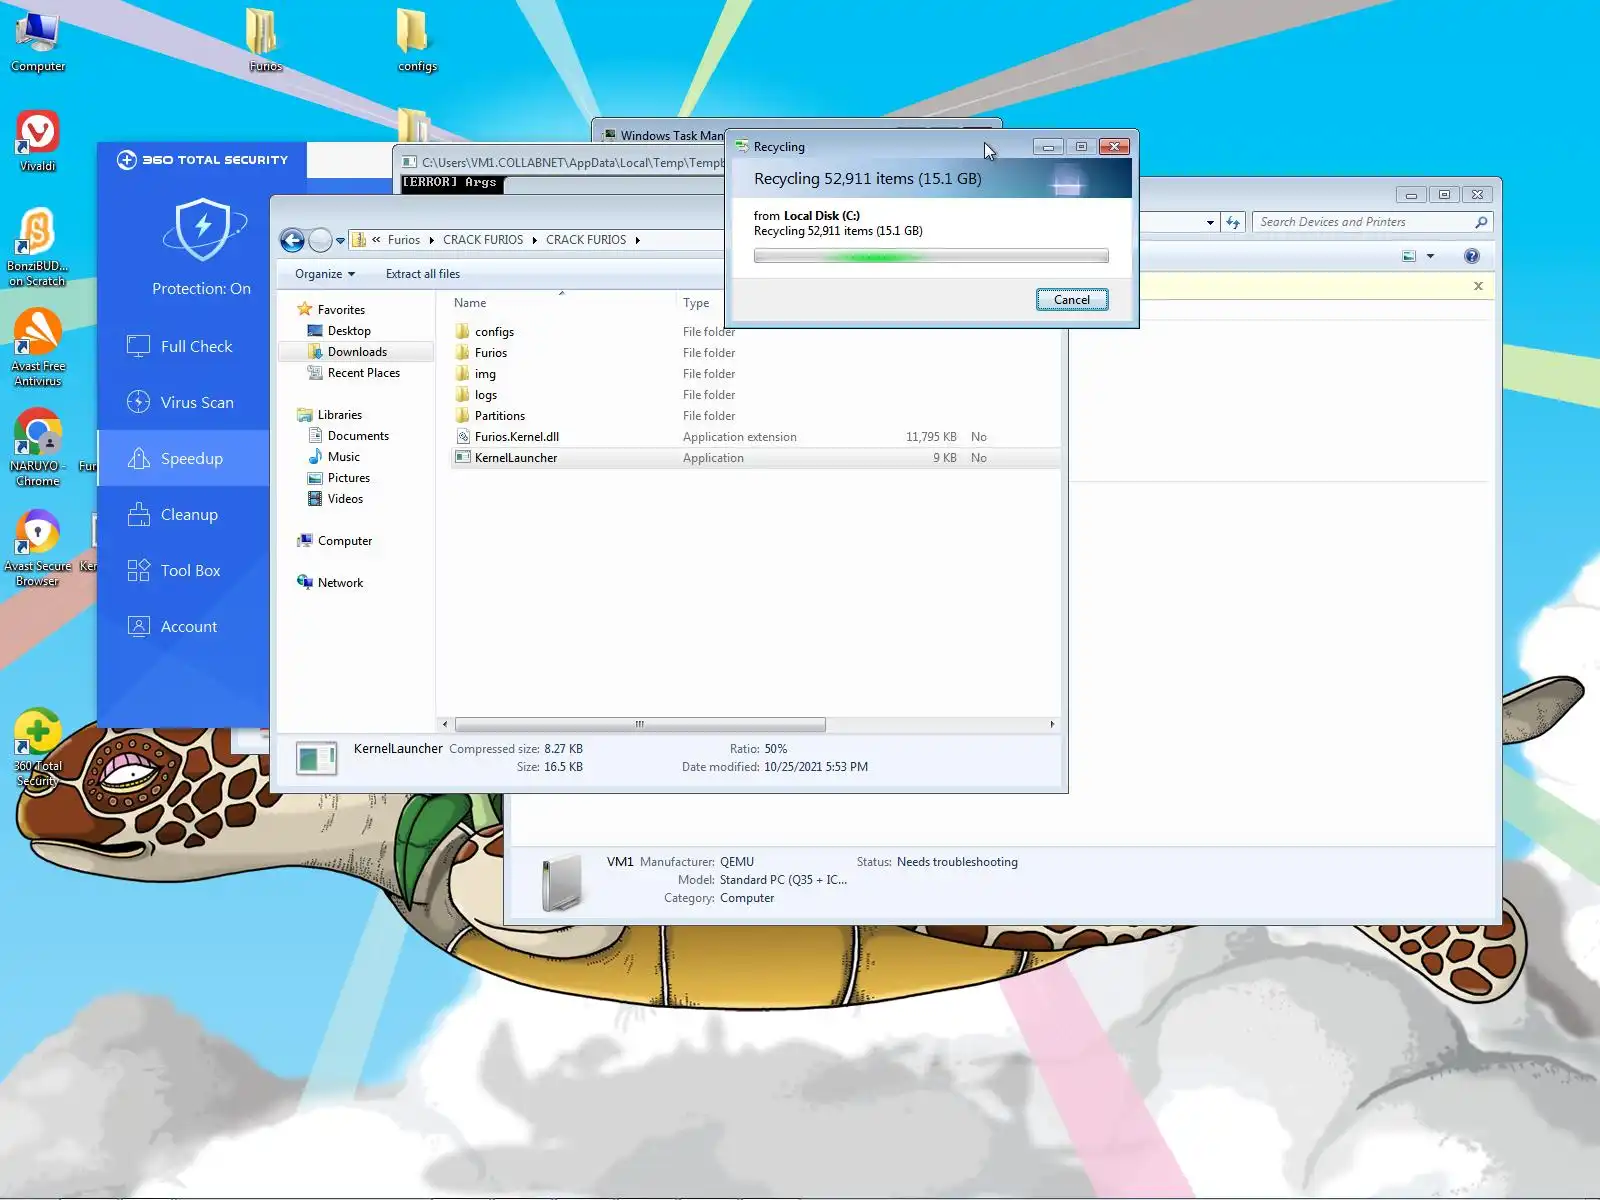The height and width of the screenshot is (1200, 1600).
Task: Click the Recycling progress bar
Action: pos(931,256)
